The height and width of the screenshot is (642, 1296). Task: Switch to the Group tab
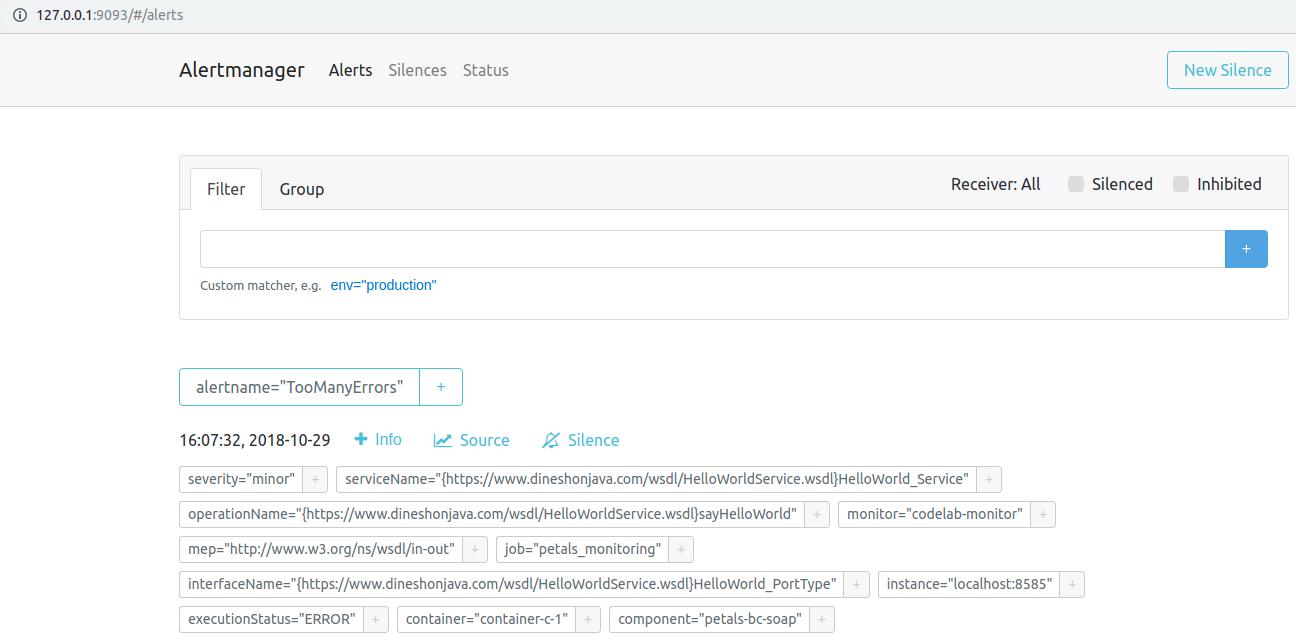(x=301, y=189)
